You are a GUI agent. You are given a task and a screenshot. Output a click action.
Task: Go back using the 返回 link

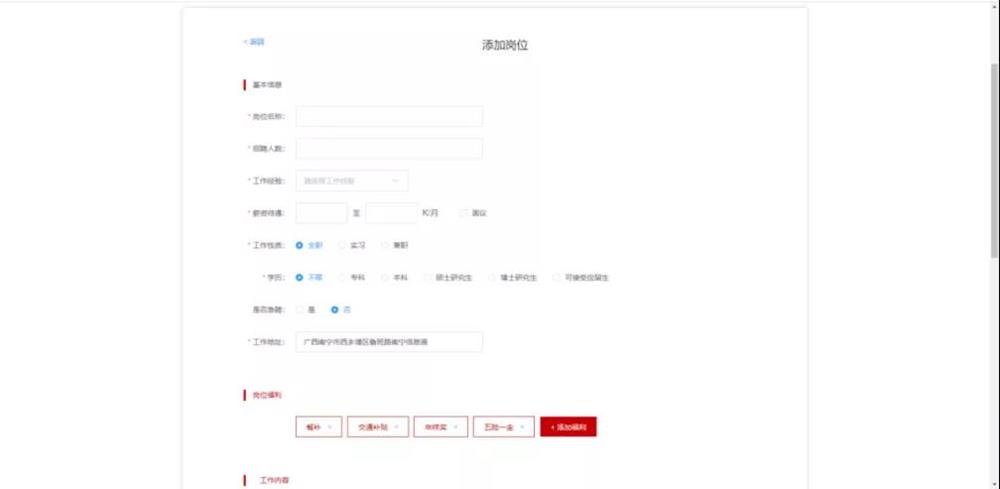pos(254,42)
